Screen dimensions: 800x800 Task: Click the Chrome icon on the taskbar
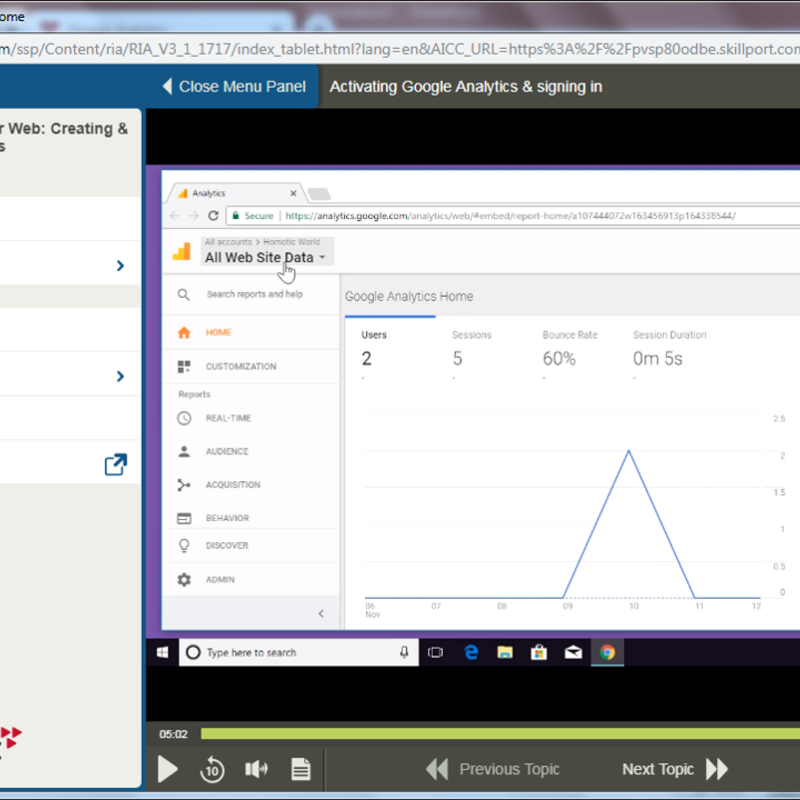tap(607, 652)
